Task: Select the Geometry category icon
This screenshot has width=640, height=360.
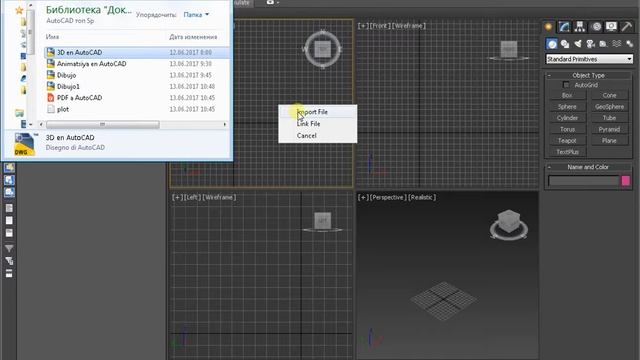Action: (552, 44)
